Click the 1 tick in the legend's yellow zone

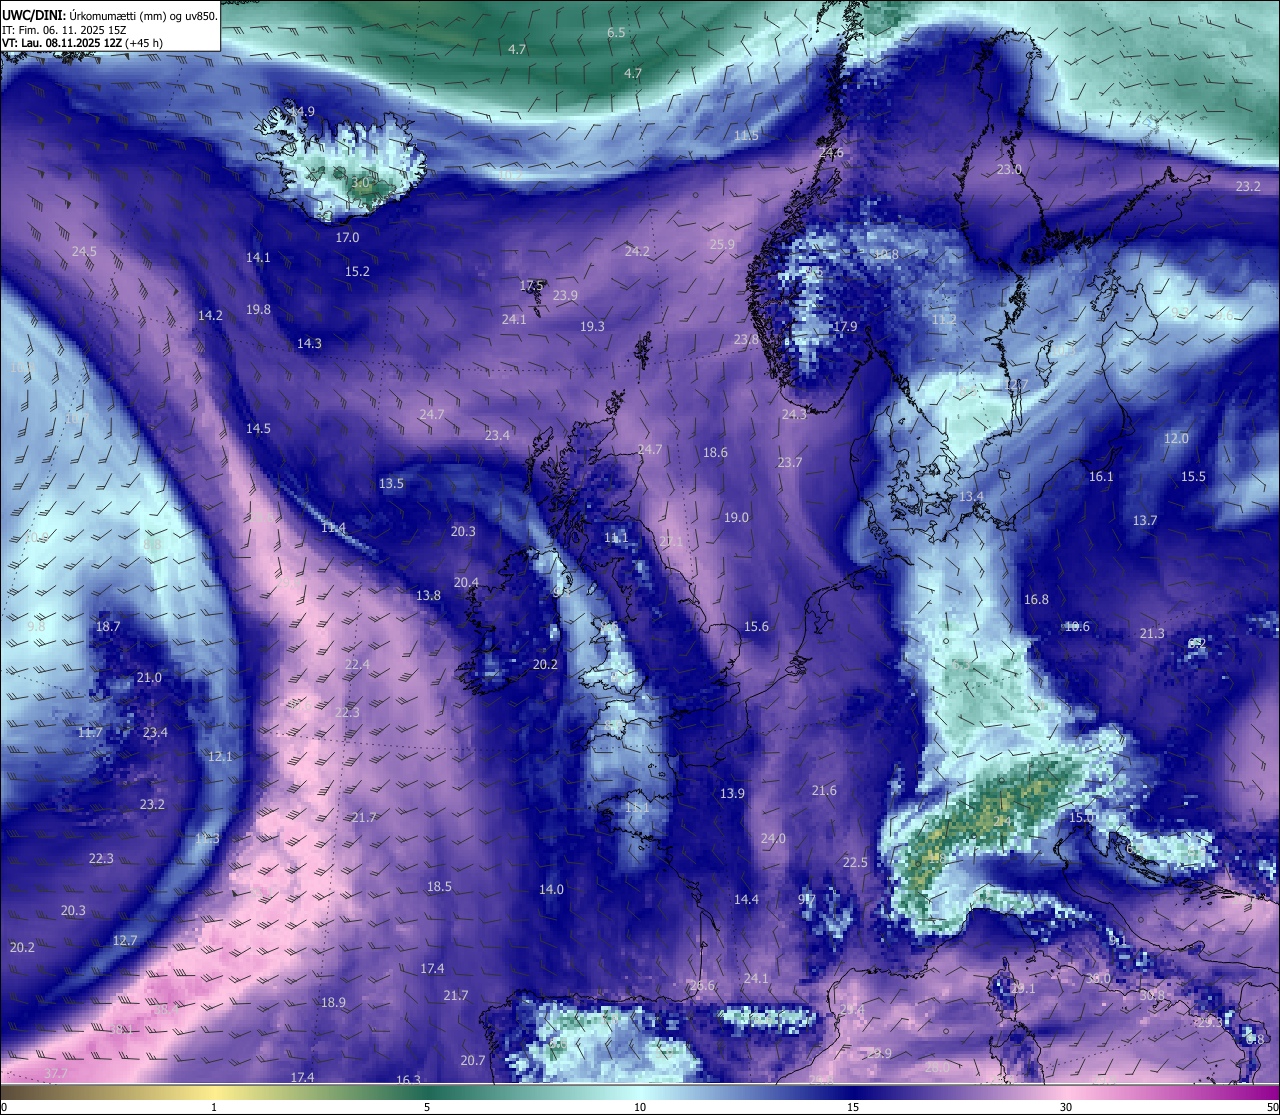pyautogui.click(x=214, y=1107)
